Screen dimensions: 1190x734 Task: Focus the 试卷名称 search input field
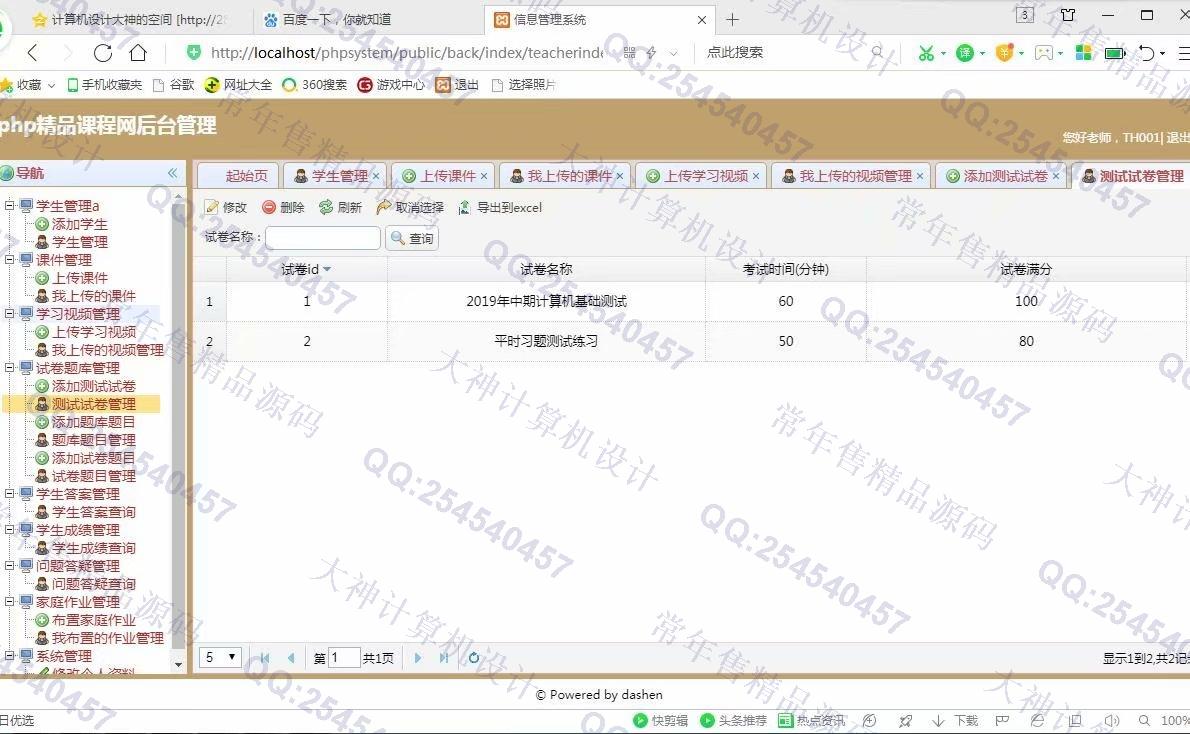pos(323,238)
